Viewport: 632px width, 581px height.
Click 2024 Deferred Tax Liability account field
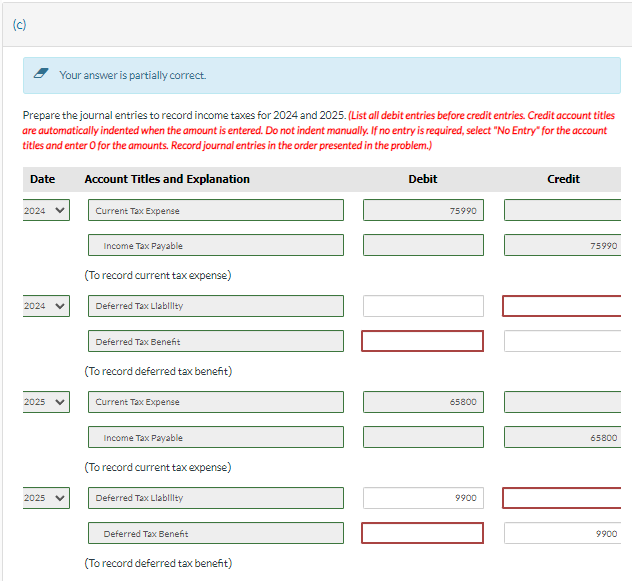tap(216, 306)
